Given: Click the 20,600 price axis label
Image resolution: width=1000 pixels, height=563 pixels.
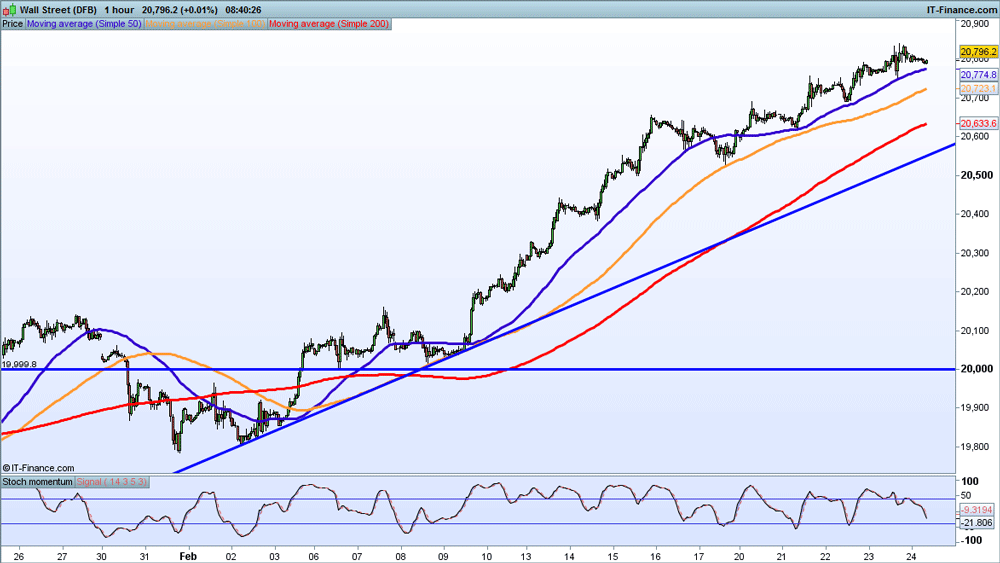Looking at the screenshot, I should [975, 136].
